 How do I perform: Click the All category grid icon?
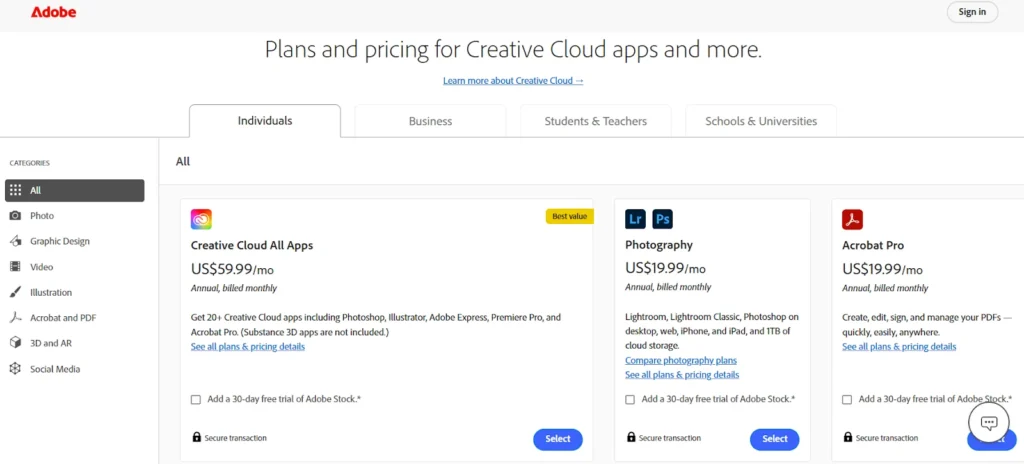click(16, 191)
